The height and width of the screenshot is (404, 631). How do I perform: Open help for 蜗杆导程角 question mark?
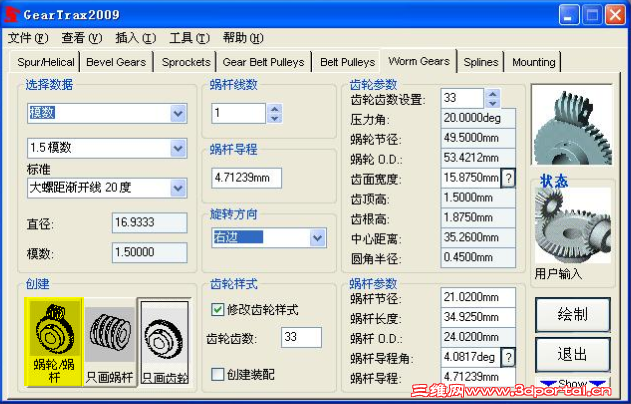click(508, 357)
